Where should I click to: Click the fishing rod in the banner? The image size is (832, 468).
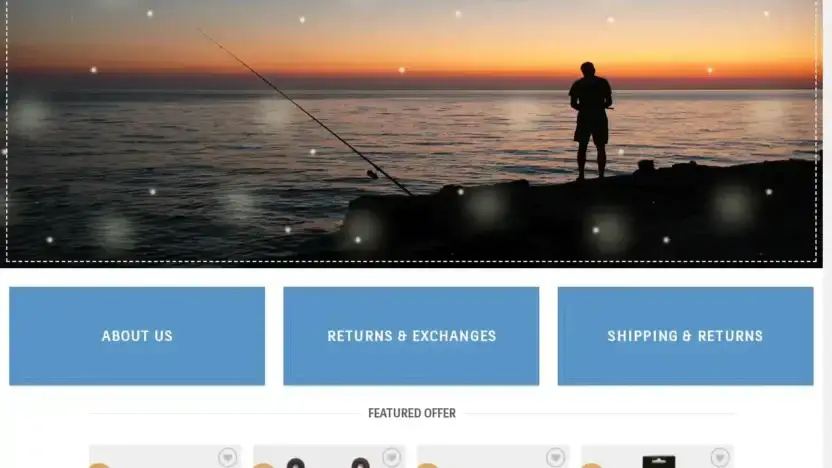305,112
